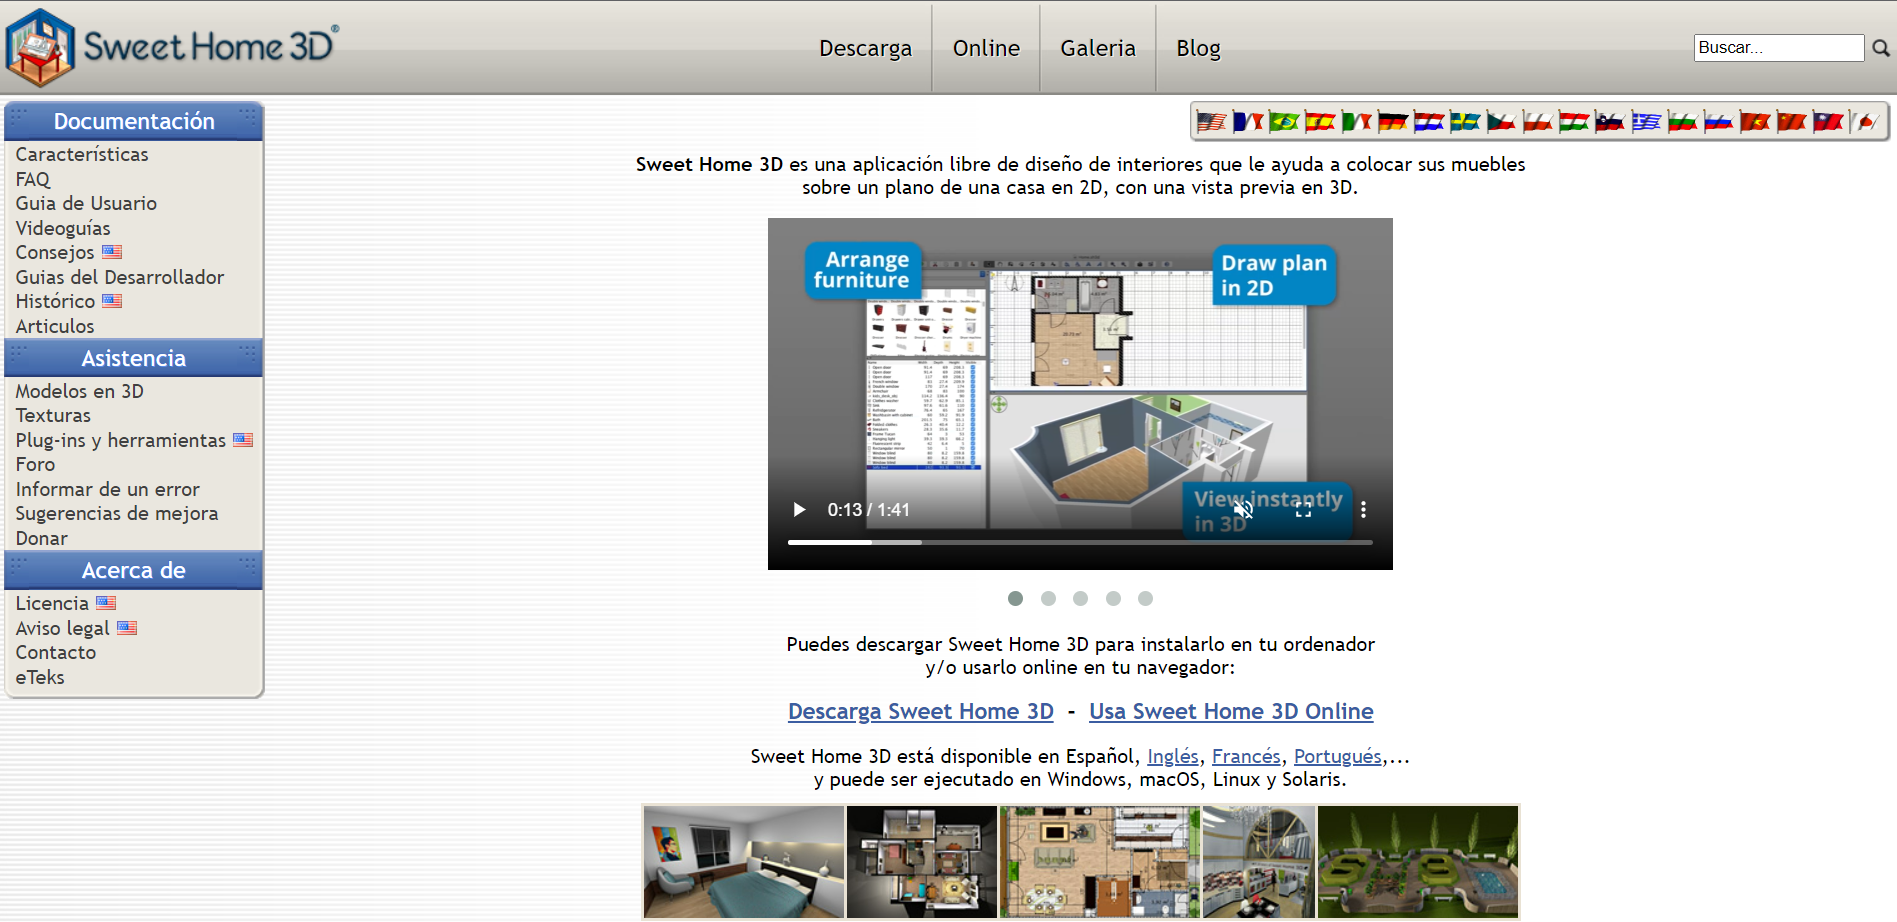Viewport: 1897px width, 922px height.
Task: Open the video's more options menu
Action: [x=1363, y=510]
